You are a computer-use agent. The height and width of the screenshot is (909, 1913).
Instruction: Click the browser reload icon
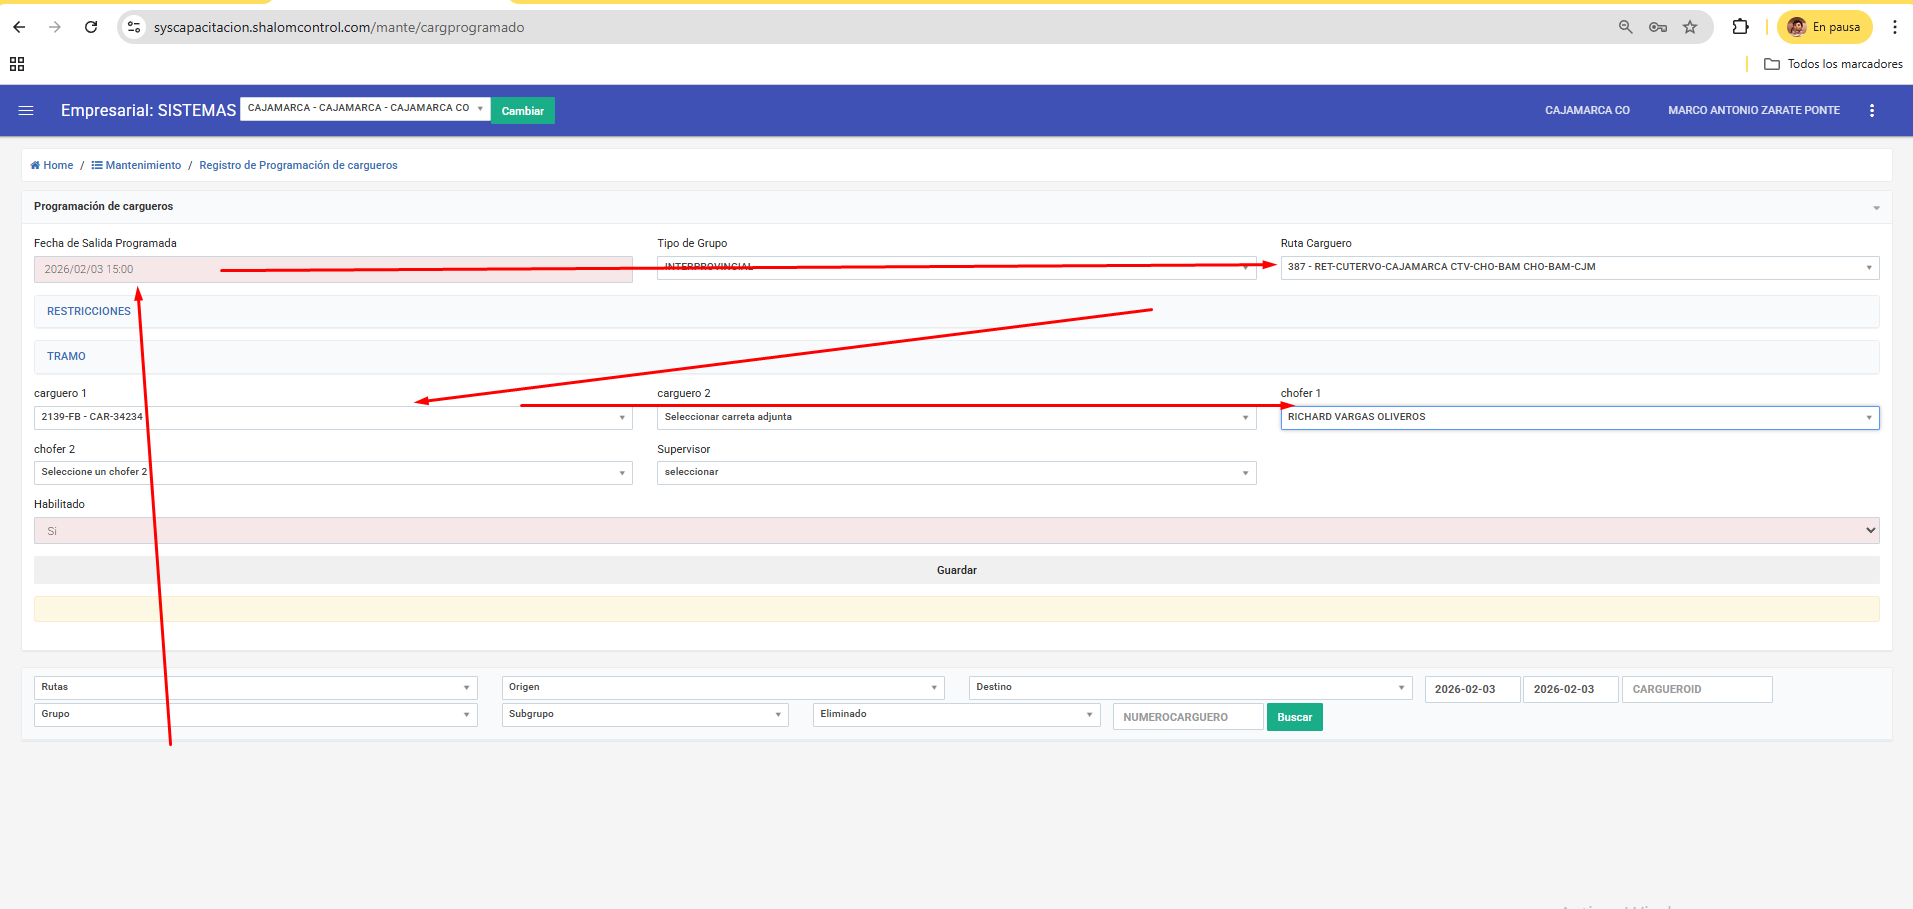[91, 27]
